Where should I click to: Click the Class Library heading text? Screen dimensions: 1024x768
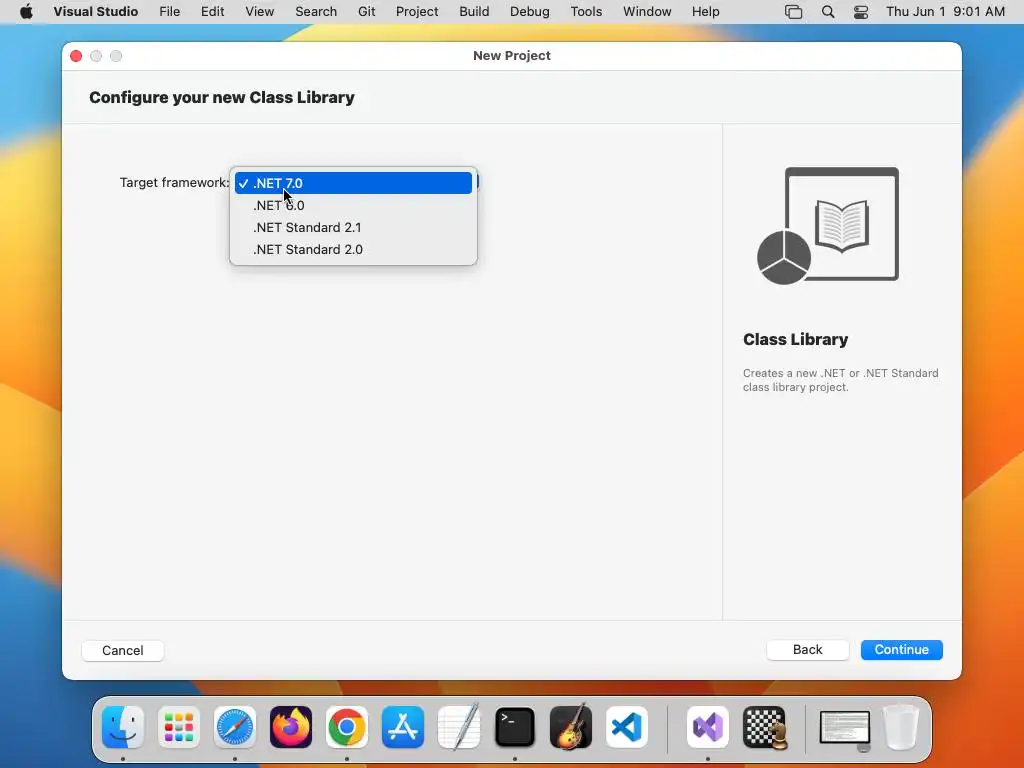tap(795, 340)
